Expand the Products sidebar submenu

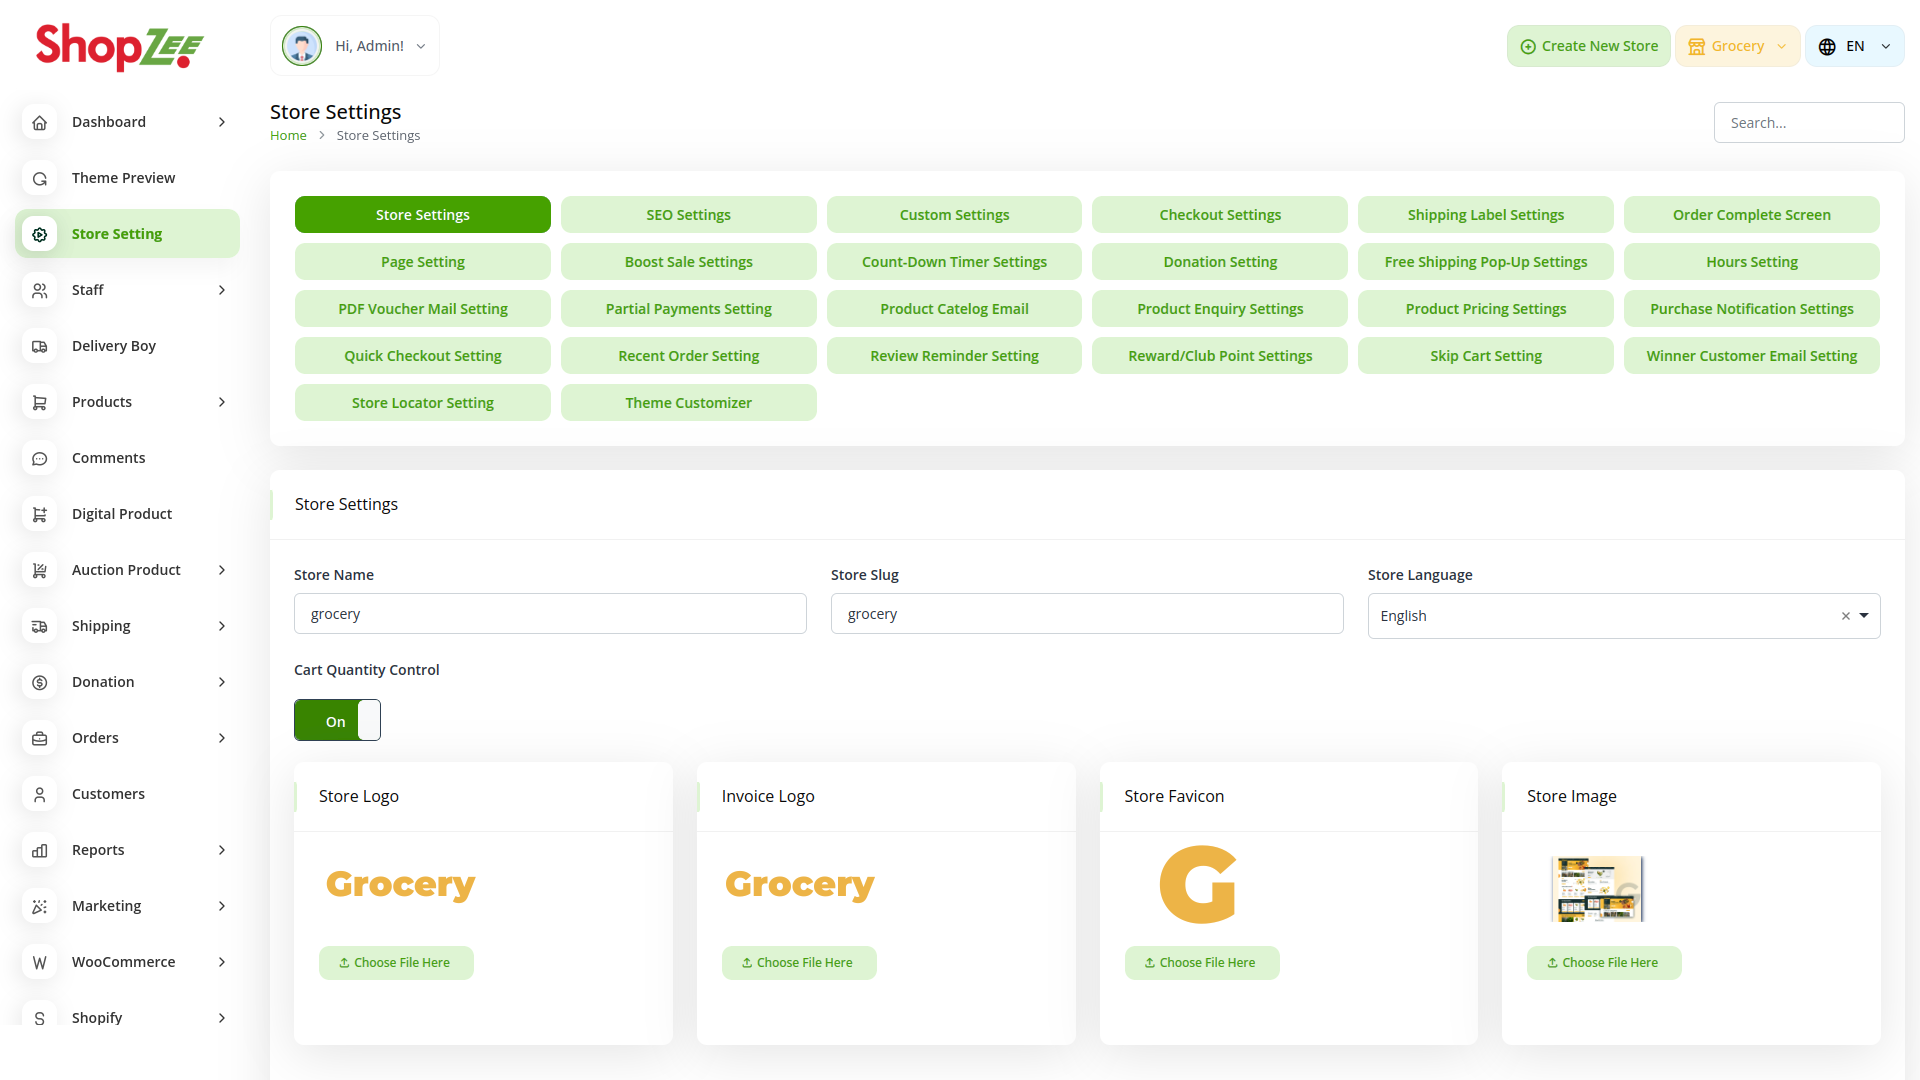[222, 402]
